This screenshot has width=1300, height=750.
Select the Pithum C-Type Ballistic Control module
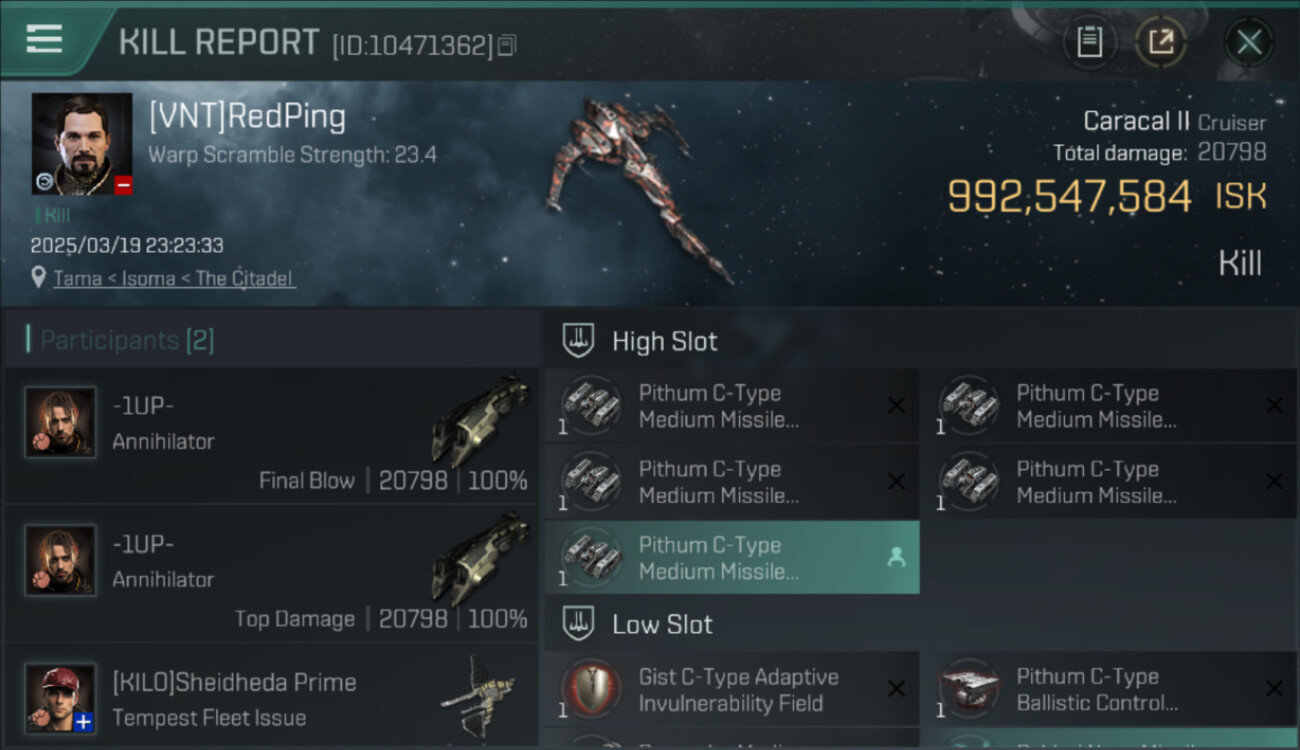coord(1109,689)
